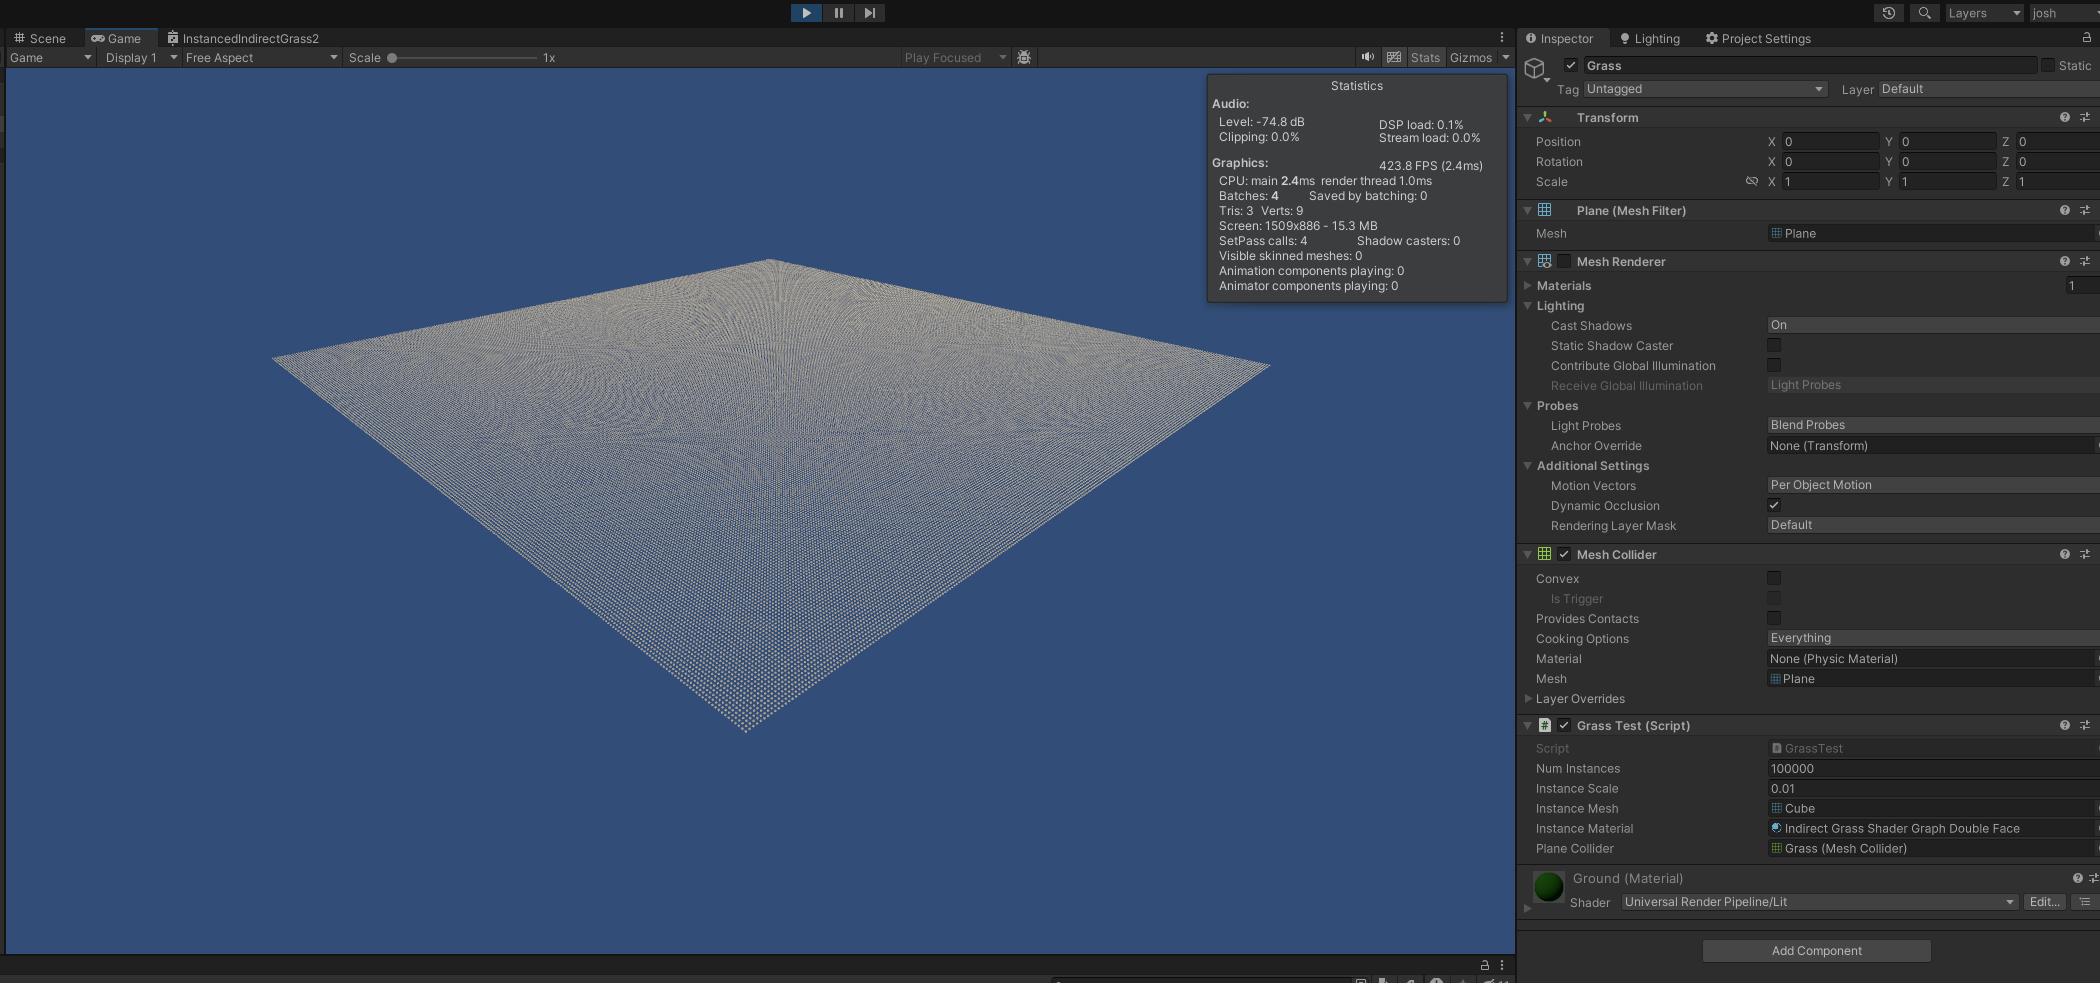
Task: Switch to the Scene tab
Action: (x=40, y=38)
